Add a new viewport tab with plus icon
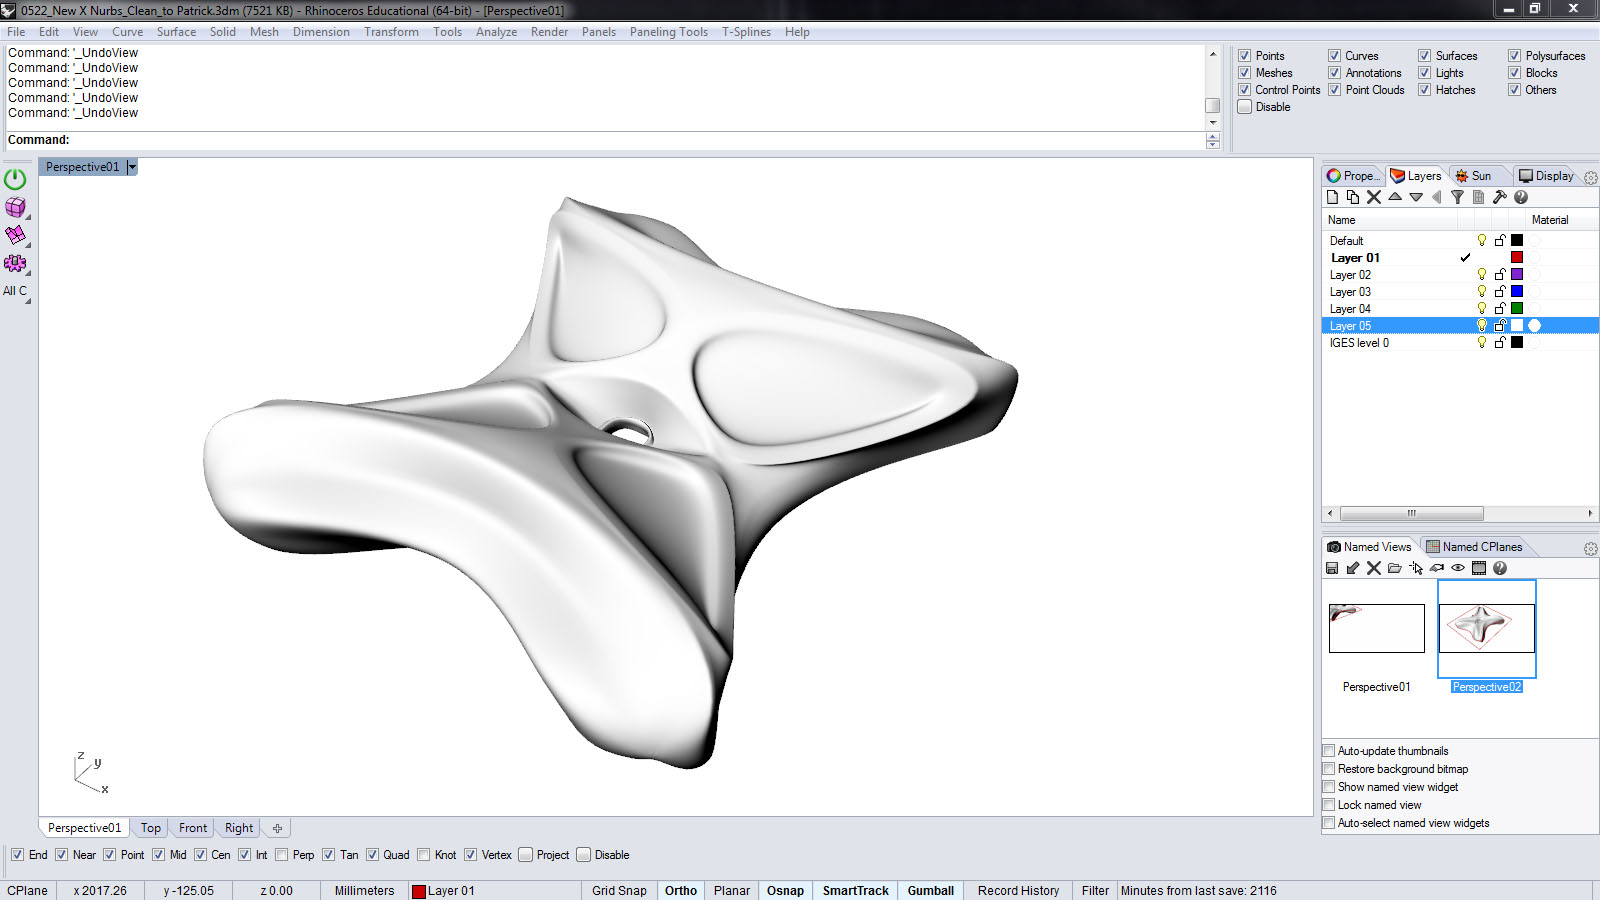The height and width of the screenshot is (900, 1600). pyautogui.click(x=277, y=828)
